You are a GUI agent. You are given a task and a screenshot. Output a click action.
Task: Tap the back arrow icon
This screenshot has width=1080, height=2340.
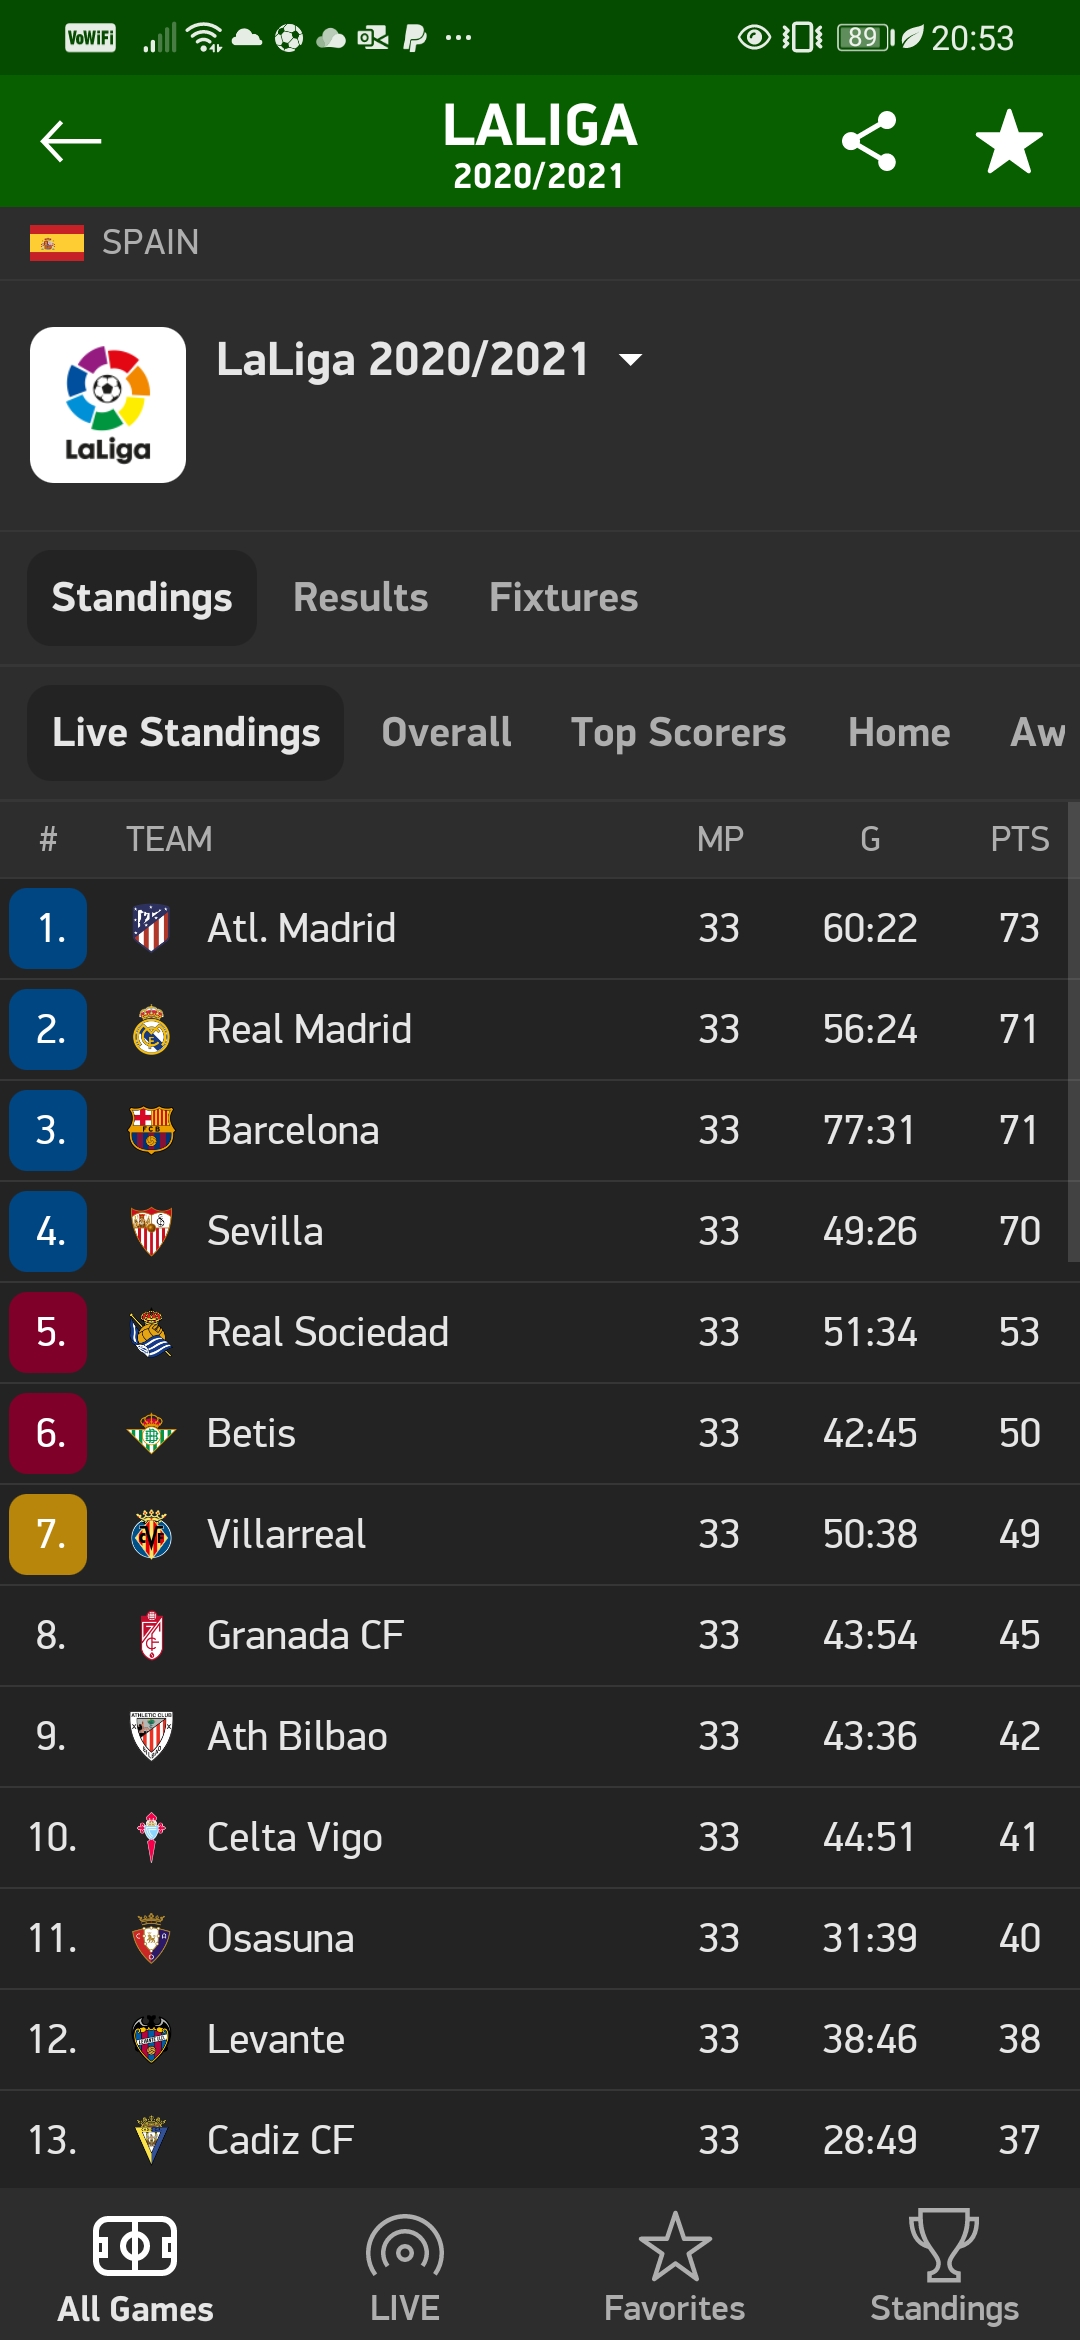[70, 141]
